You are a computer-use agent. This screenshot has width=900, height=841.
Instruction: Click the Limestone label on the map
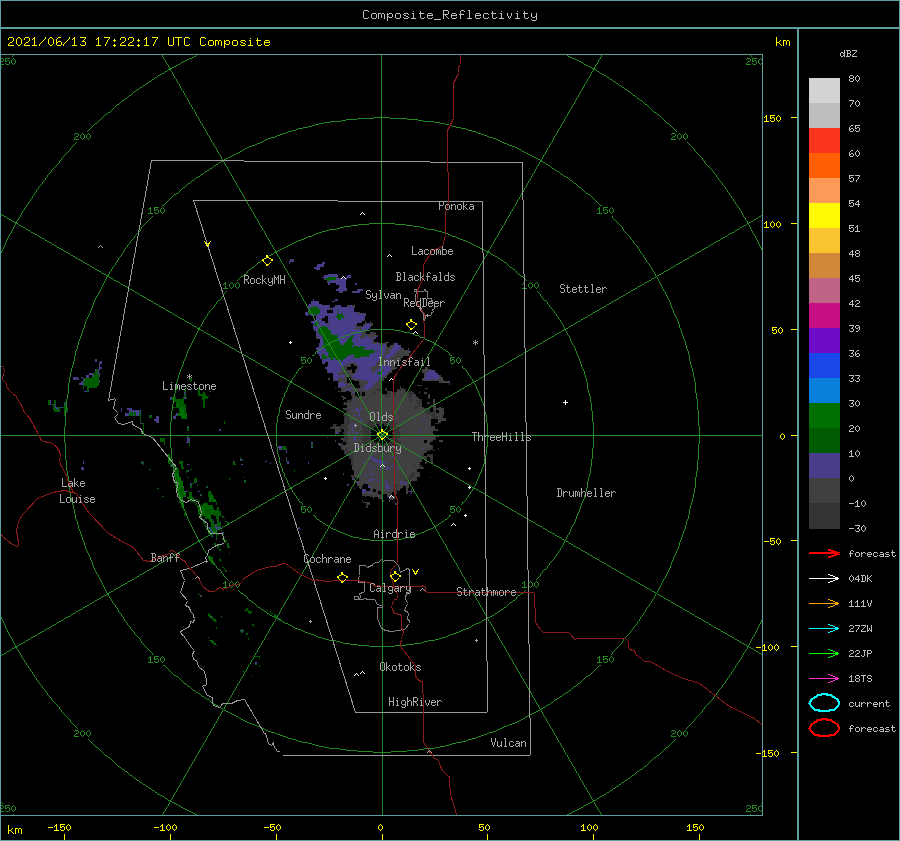click(189, 386)
